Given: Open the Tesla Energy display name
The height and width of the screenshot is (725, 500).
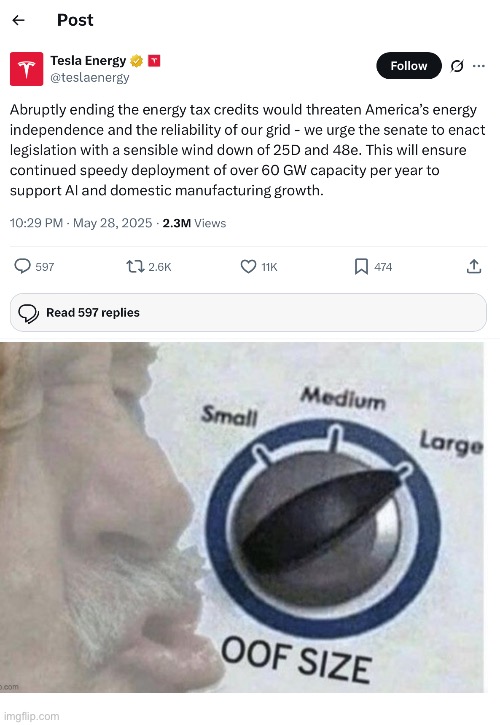Looking at the screenshot, I should click(88, 61).
